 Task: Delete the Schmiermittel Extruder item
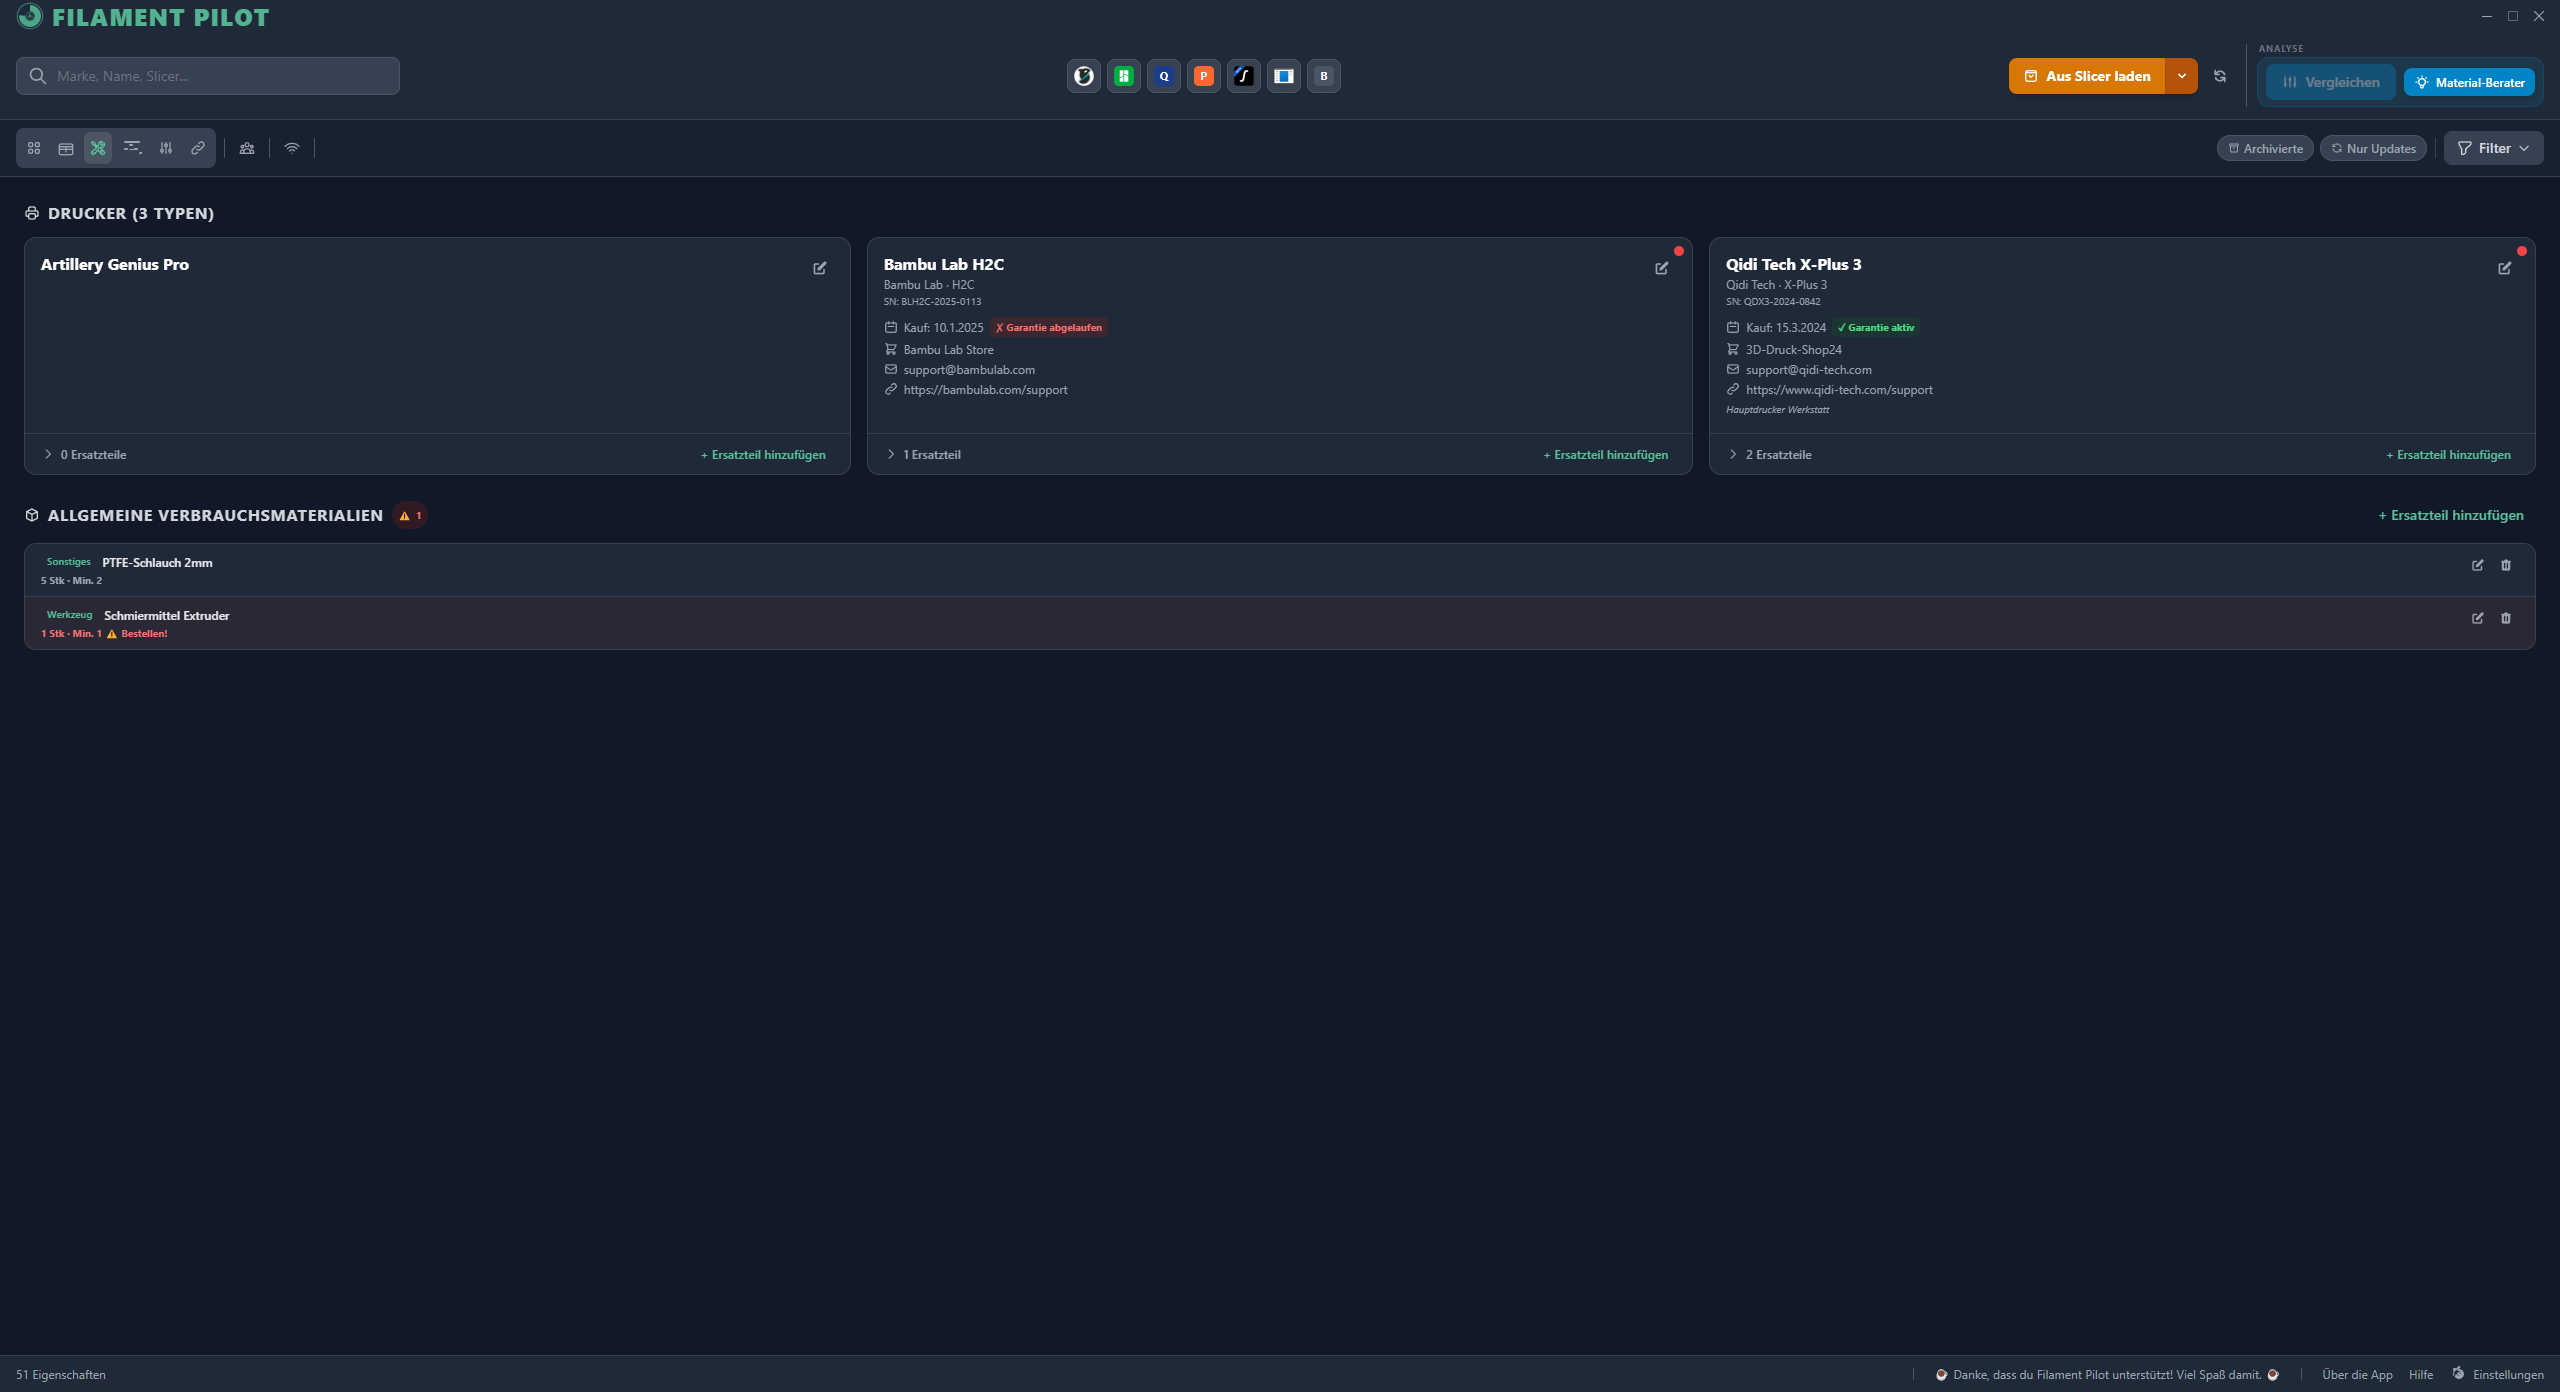[x=2506, y=618]
